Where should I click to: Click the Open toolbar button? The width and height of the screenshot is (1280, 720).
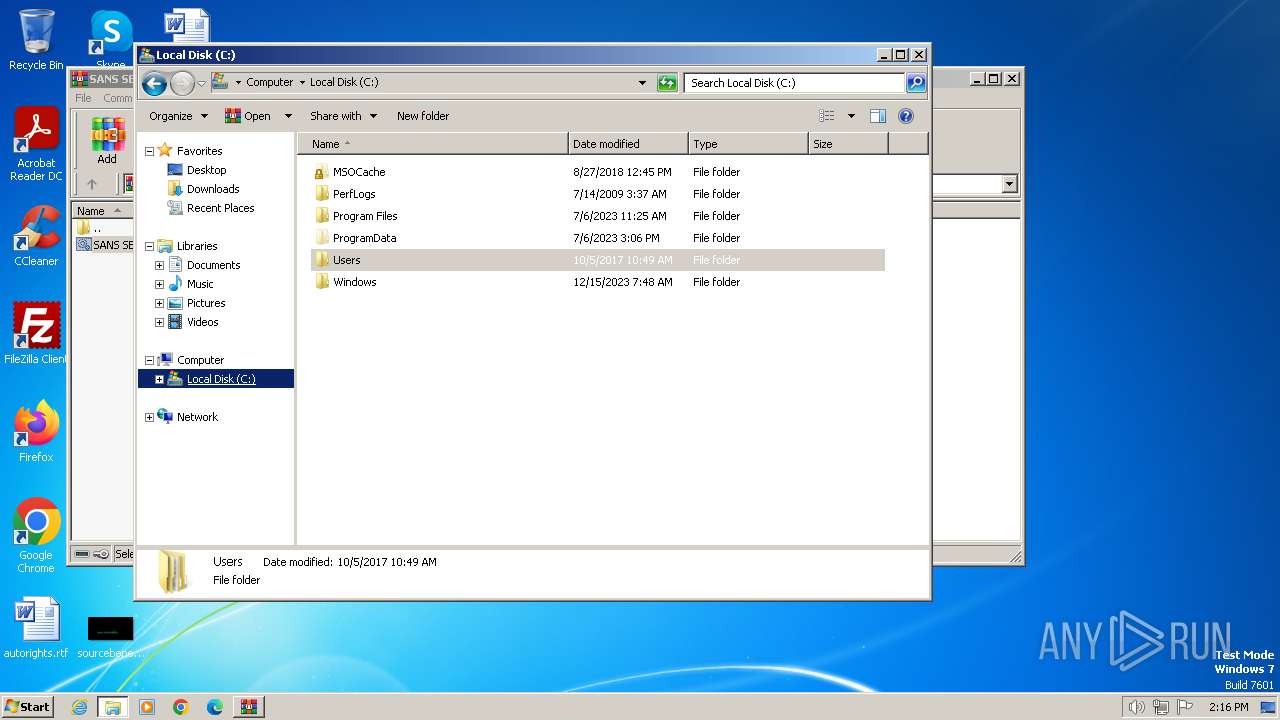coord(248,116)
